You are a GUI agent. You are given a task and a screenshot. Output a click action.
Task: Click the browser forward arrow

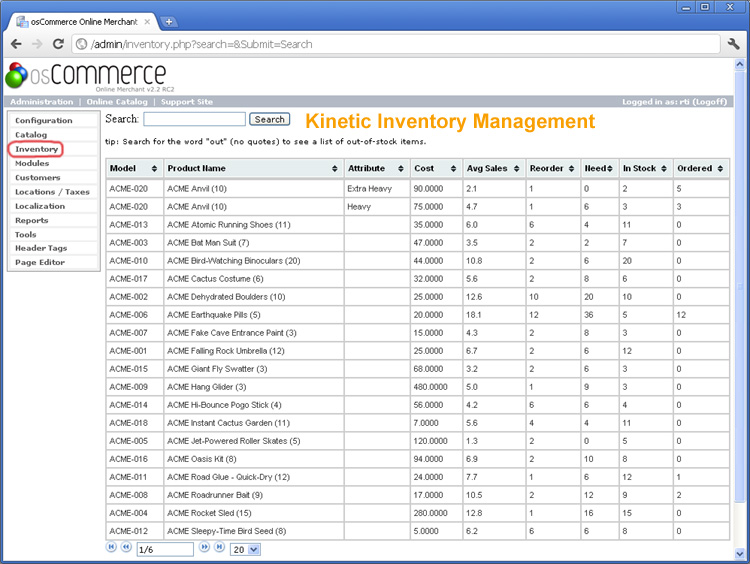pos(37,44)
